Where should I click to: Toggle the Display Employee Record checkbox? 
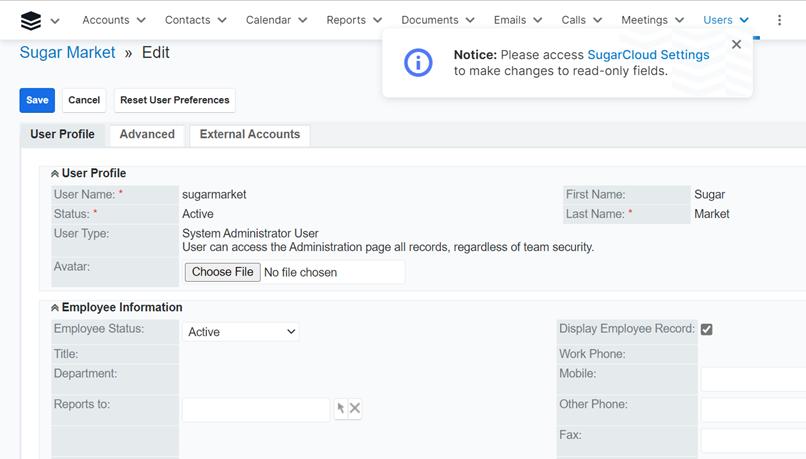pyautogui.click(x=707, y=329)
